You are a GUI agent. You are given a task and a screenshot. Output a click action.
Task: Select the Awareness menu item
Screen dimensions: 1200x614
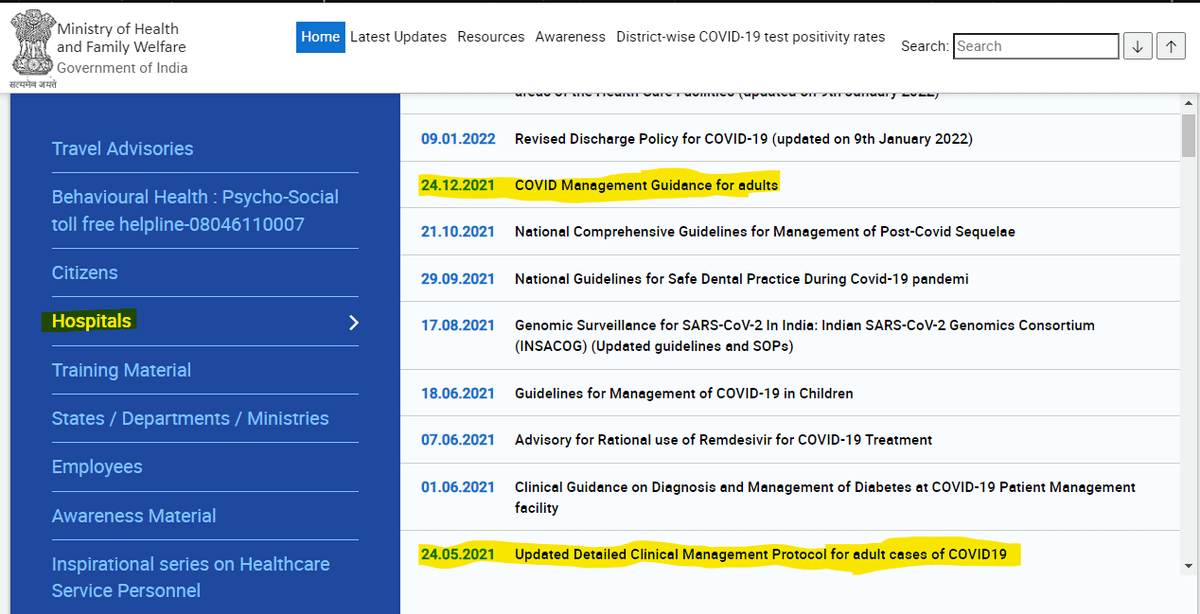coord(570,37)
